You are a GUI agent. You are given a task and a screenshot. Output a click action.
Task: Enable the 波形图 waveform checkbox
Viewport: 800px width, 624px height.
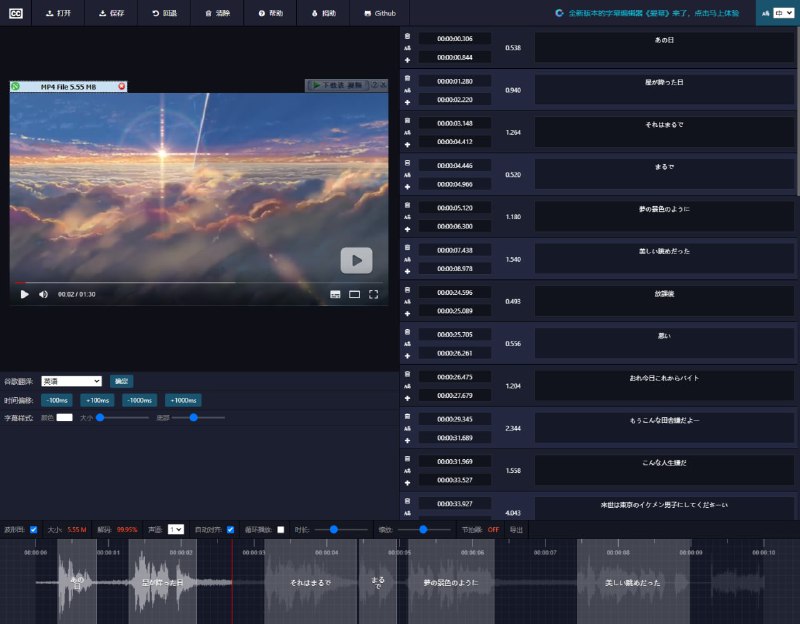[33, 531]
